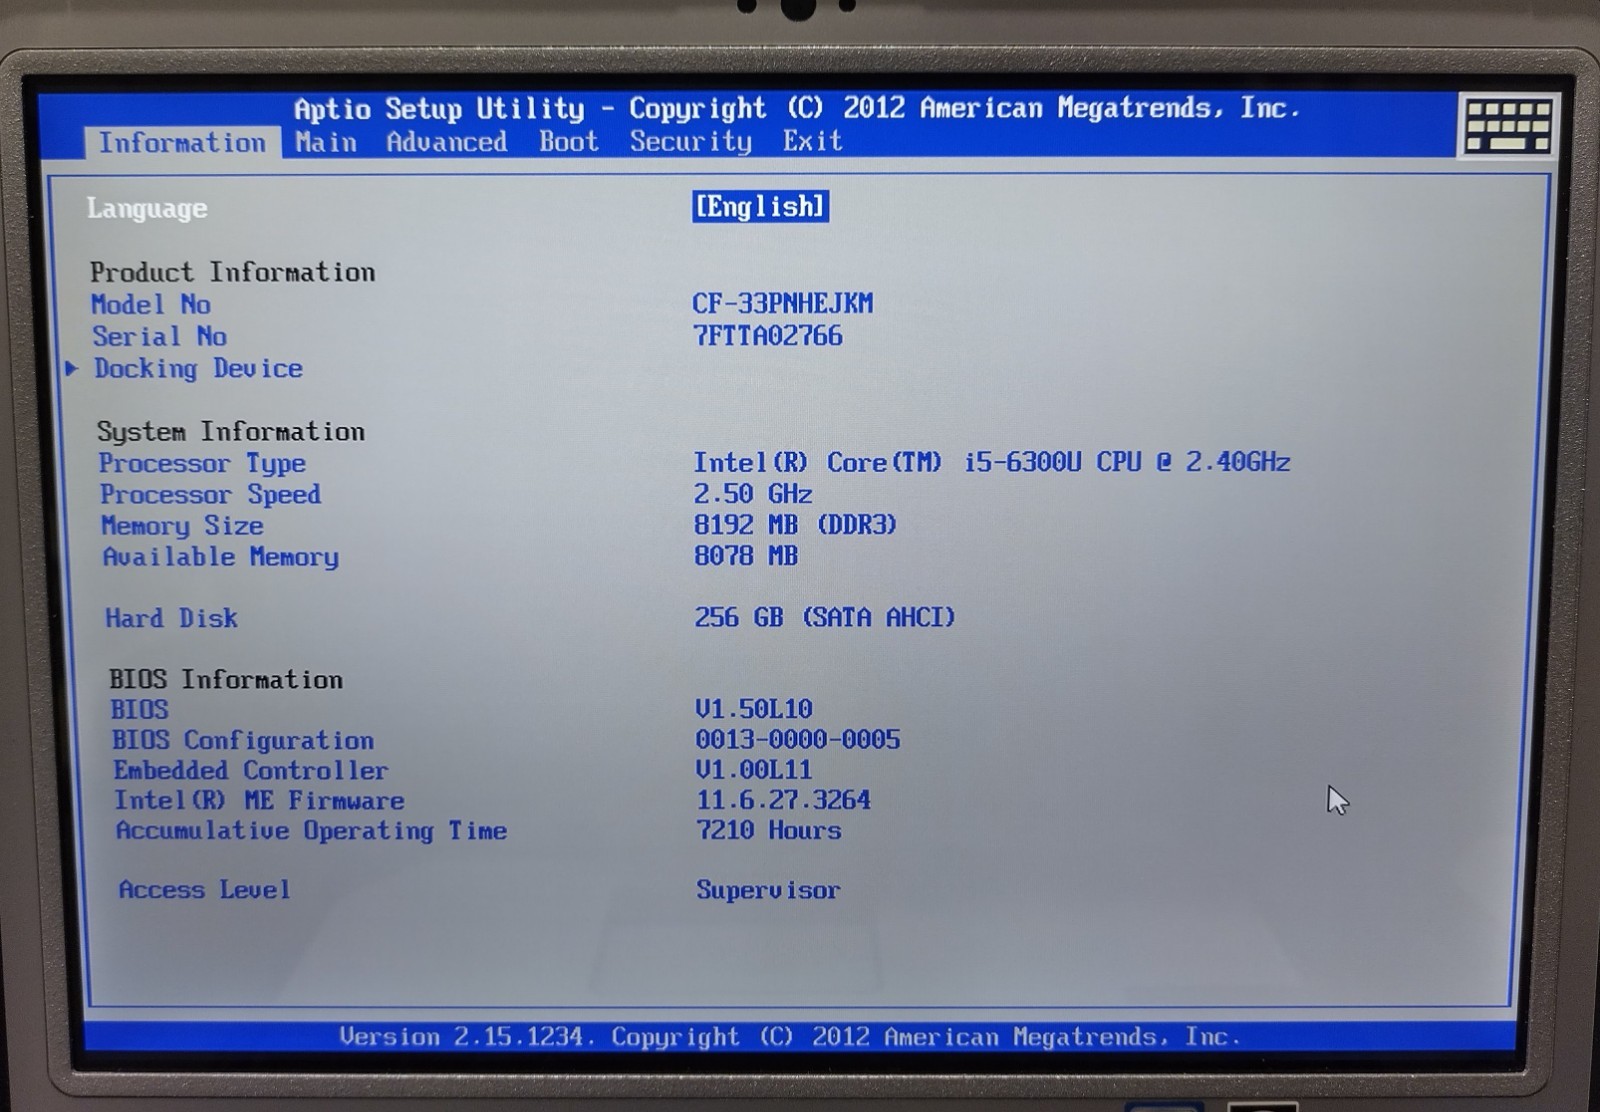Select the Supervisor access level value
This screenshot has height=1112, width=1600.
(768, 890)
